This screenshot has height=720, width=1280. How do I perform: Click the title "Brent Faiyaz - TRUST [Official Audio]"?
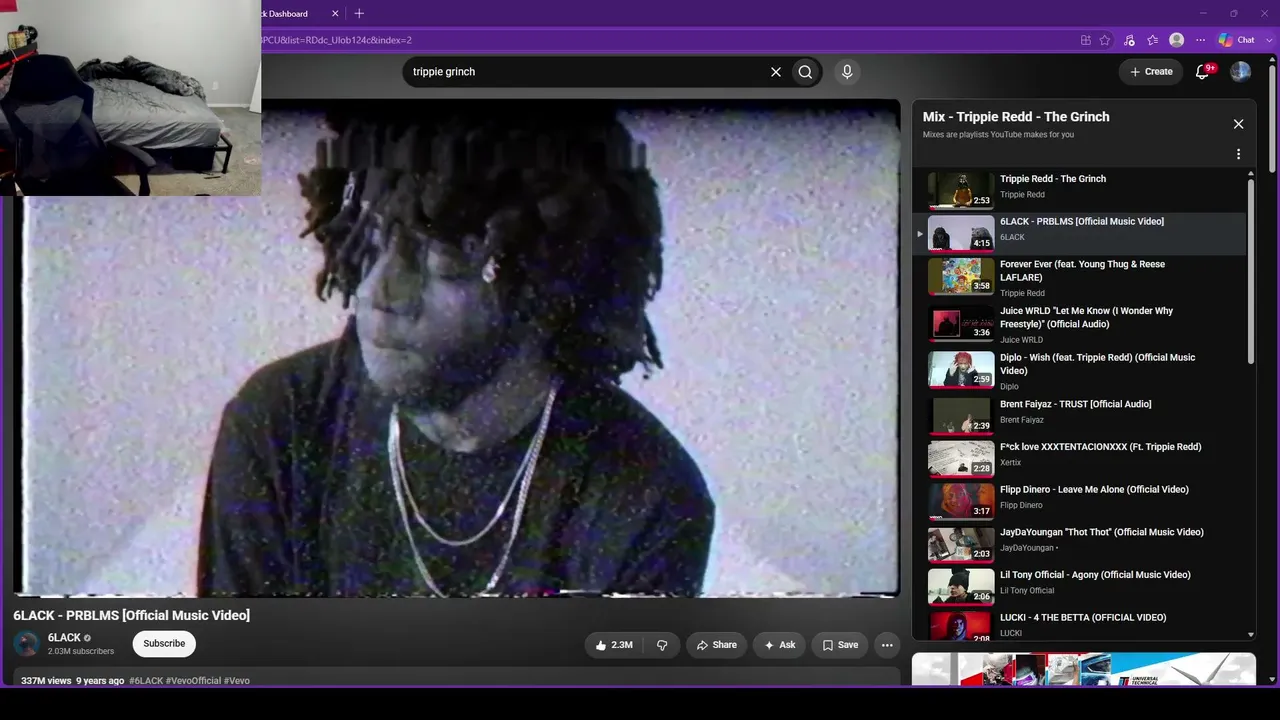coord(1076,404)
